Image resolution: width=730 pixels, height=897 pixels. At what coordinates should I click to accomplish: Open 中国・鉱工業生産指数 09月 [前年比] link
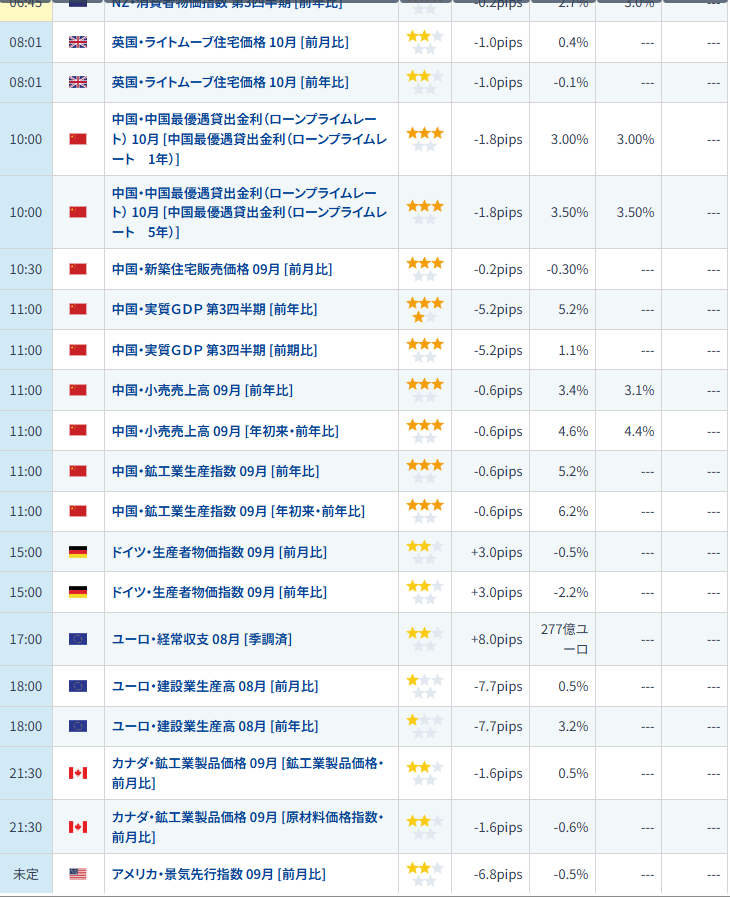coord(215,471)
